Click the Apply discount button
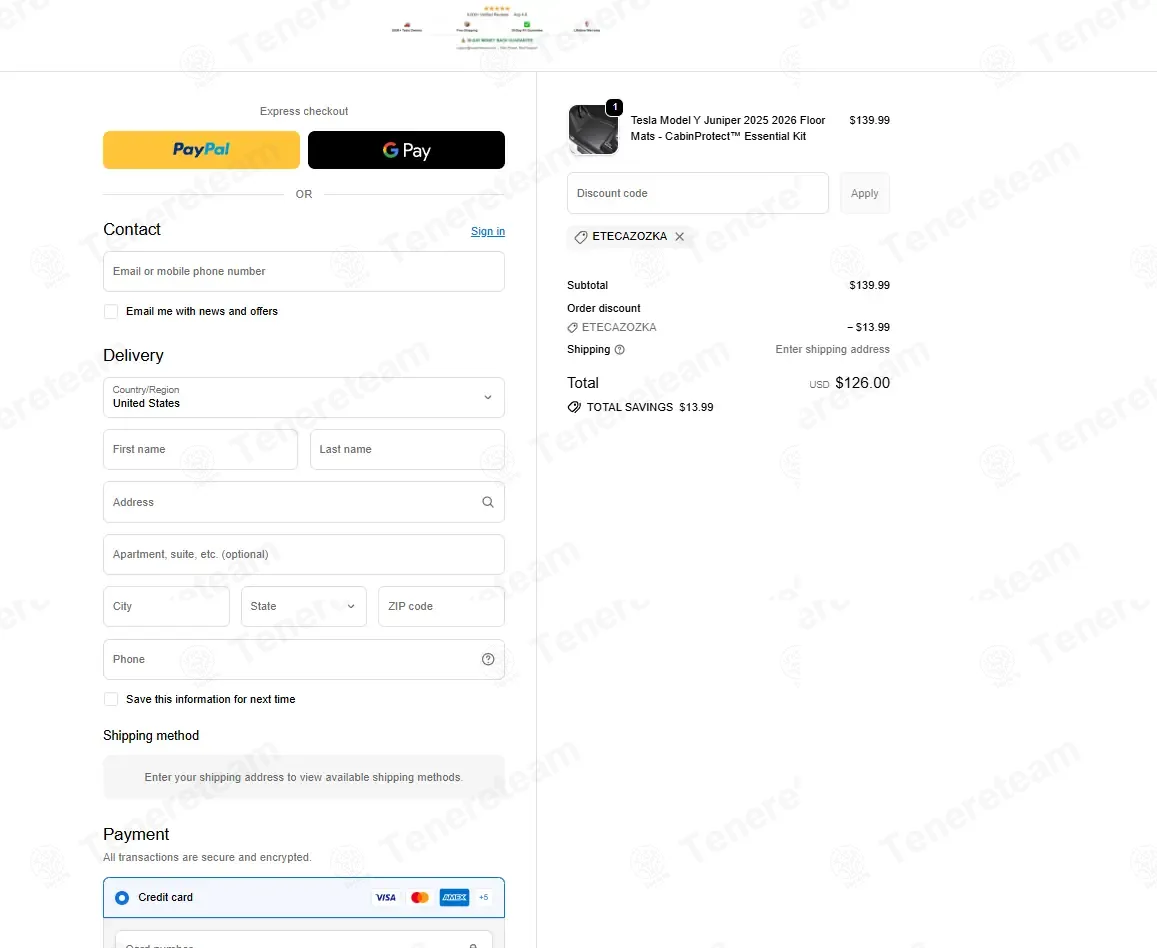Image resolution: width=1157 pixels, height=948 pixels. (865, 193)
